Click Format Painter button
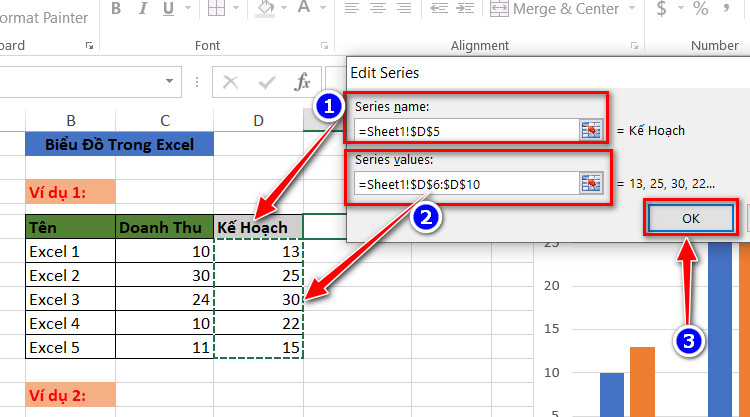This screenshot has width=750, height=417. (44, 18)
